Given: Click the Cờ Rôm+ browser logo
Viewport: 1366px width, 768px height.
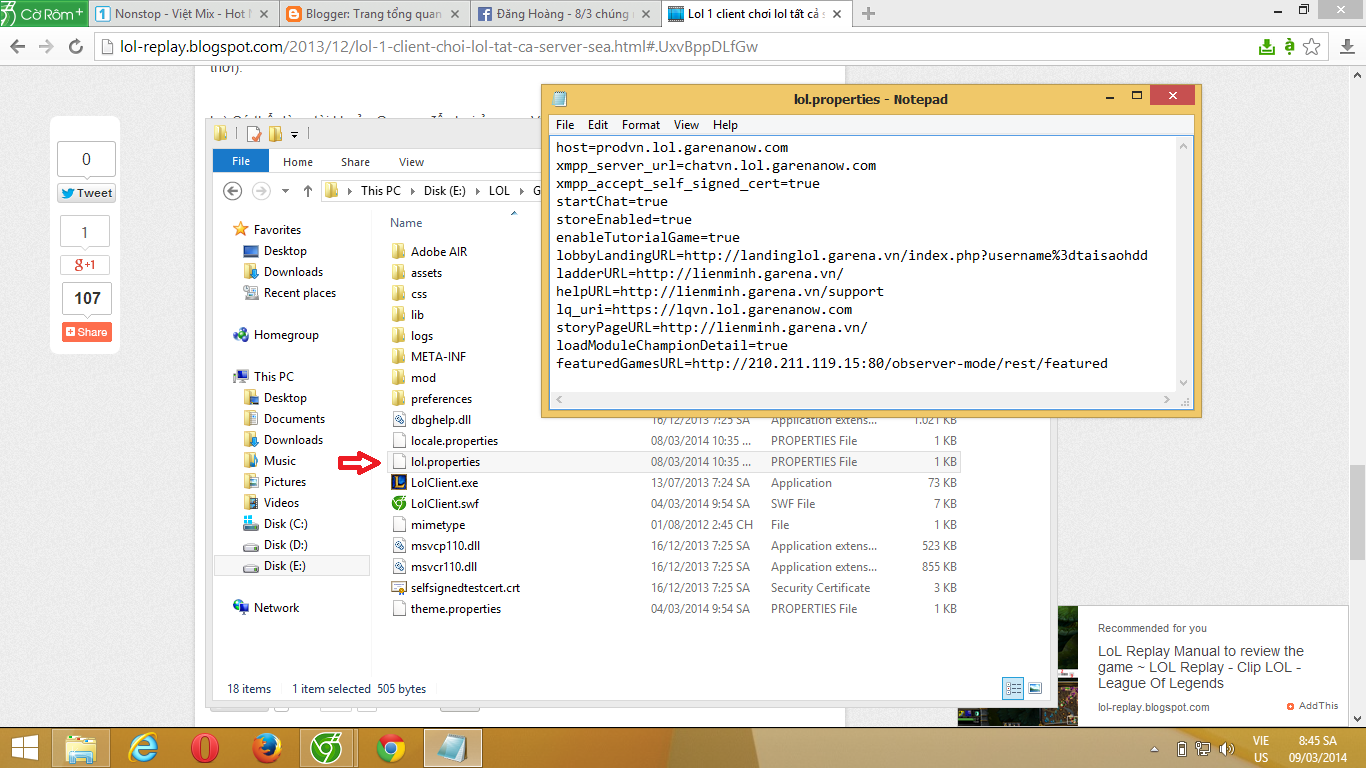Looking at the screenshot, I should 43,14.
